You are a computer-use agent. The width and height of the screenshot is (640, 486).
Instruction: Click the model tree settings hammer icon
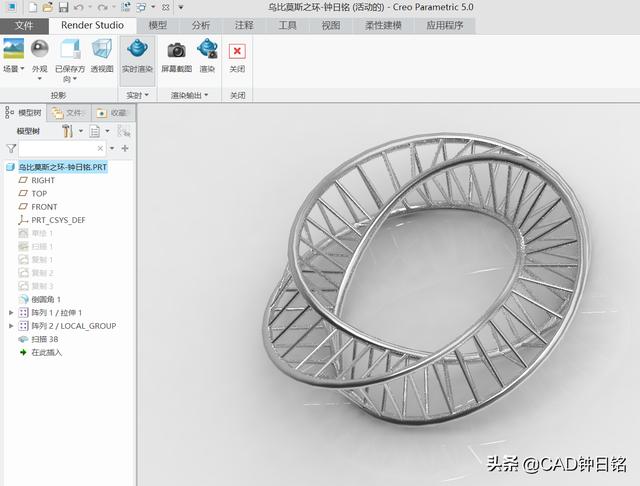click(x=67, y=131)
